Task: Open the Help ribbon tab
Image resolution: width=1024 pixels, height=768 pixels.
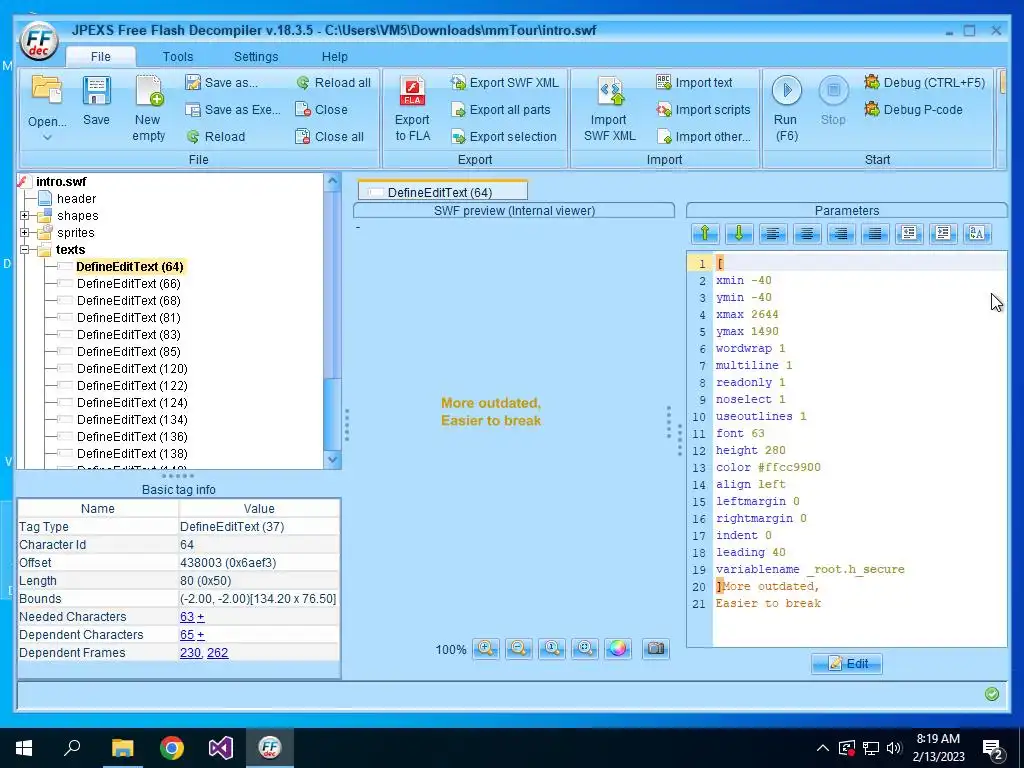Action: tap(334, 57)
